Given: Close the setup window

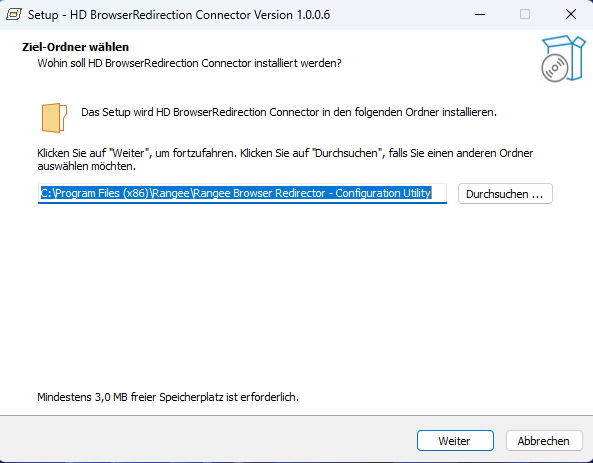Looking at the screenshot, I should click(x=571, y=15).
